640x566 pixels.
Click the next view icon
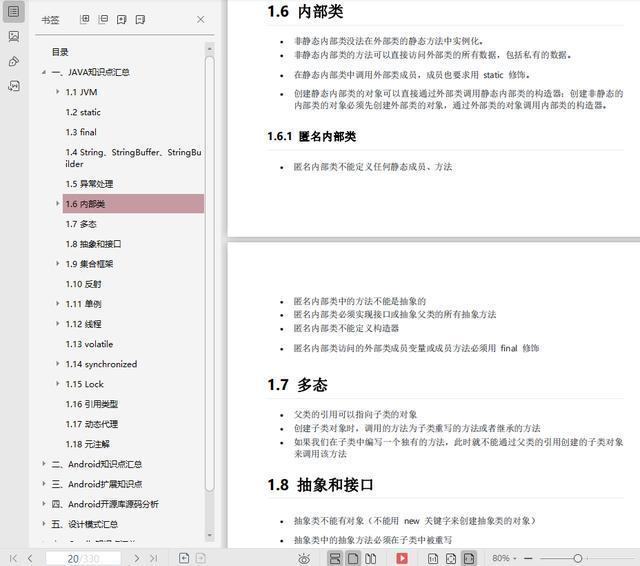click(x=201, y=558)
